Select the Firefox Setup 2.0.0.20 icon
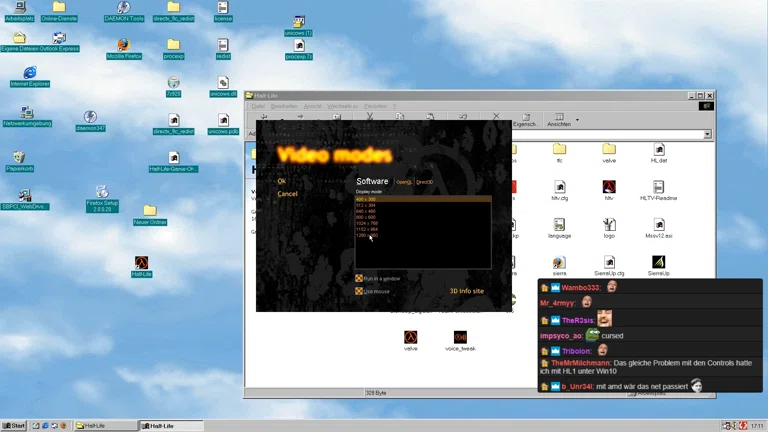Screen dimensions: 768x432 tap(102, 199)
